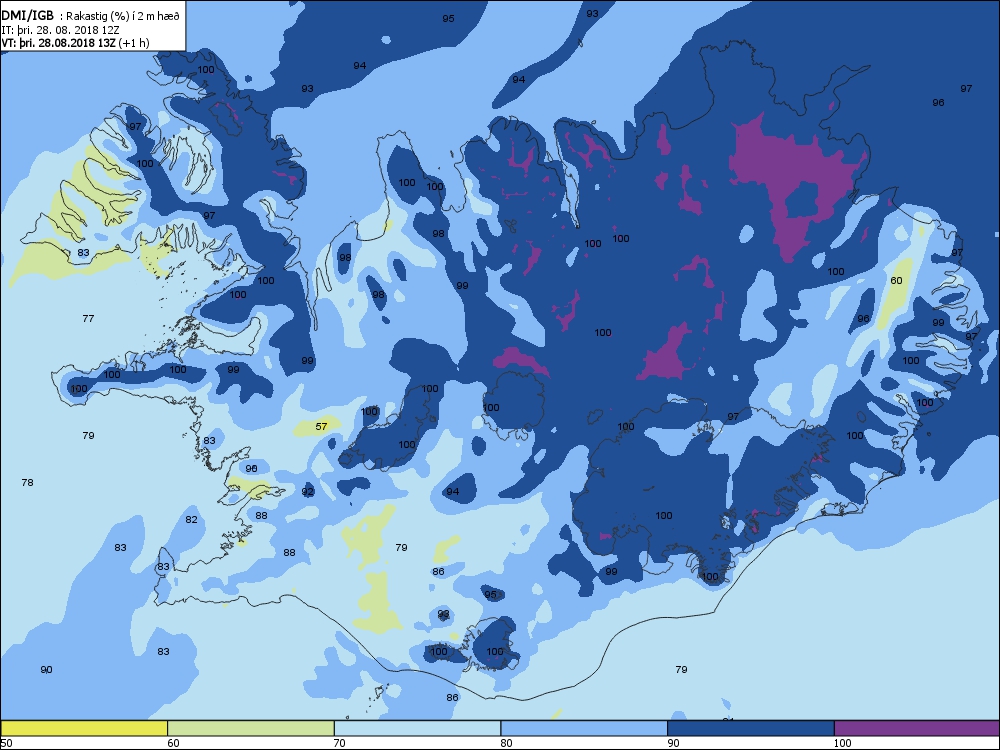Click the '70' label on the legend scale

tap(340, 742)
